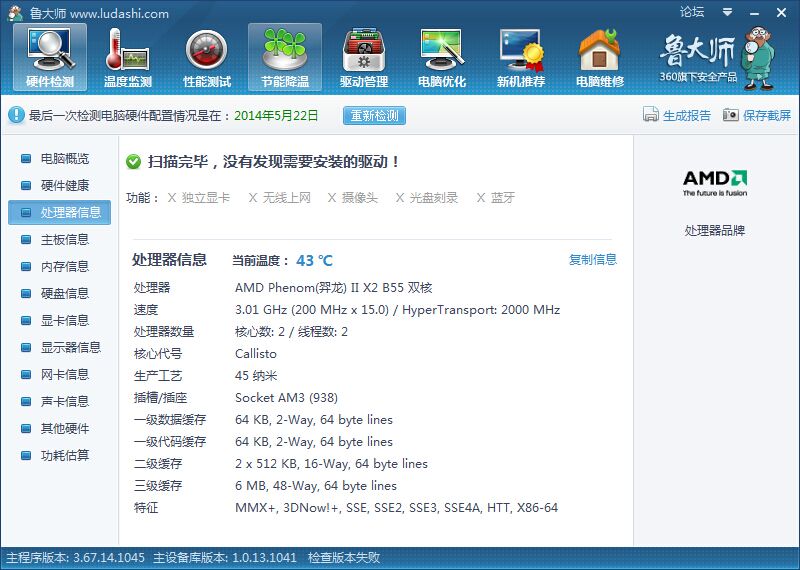The width and height of the screenshot is (800, 570).
Task: Click the MMX+, 3DNow!+ features value
Action: (x=396, y=508)
